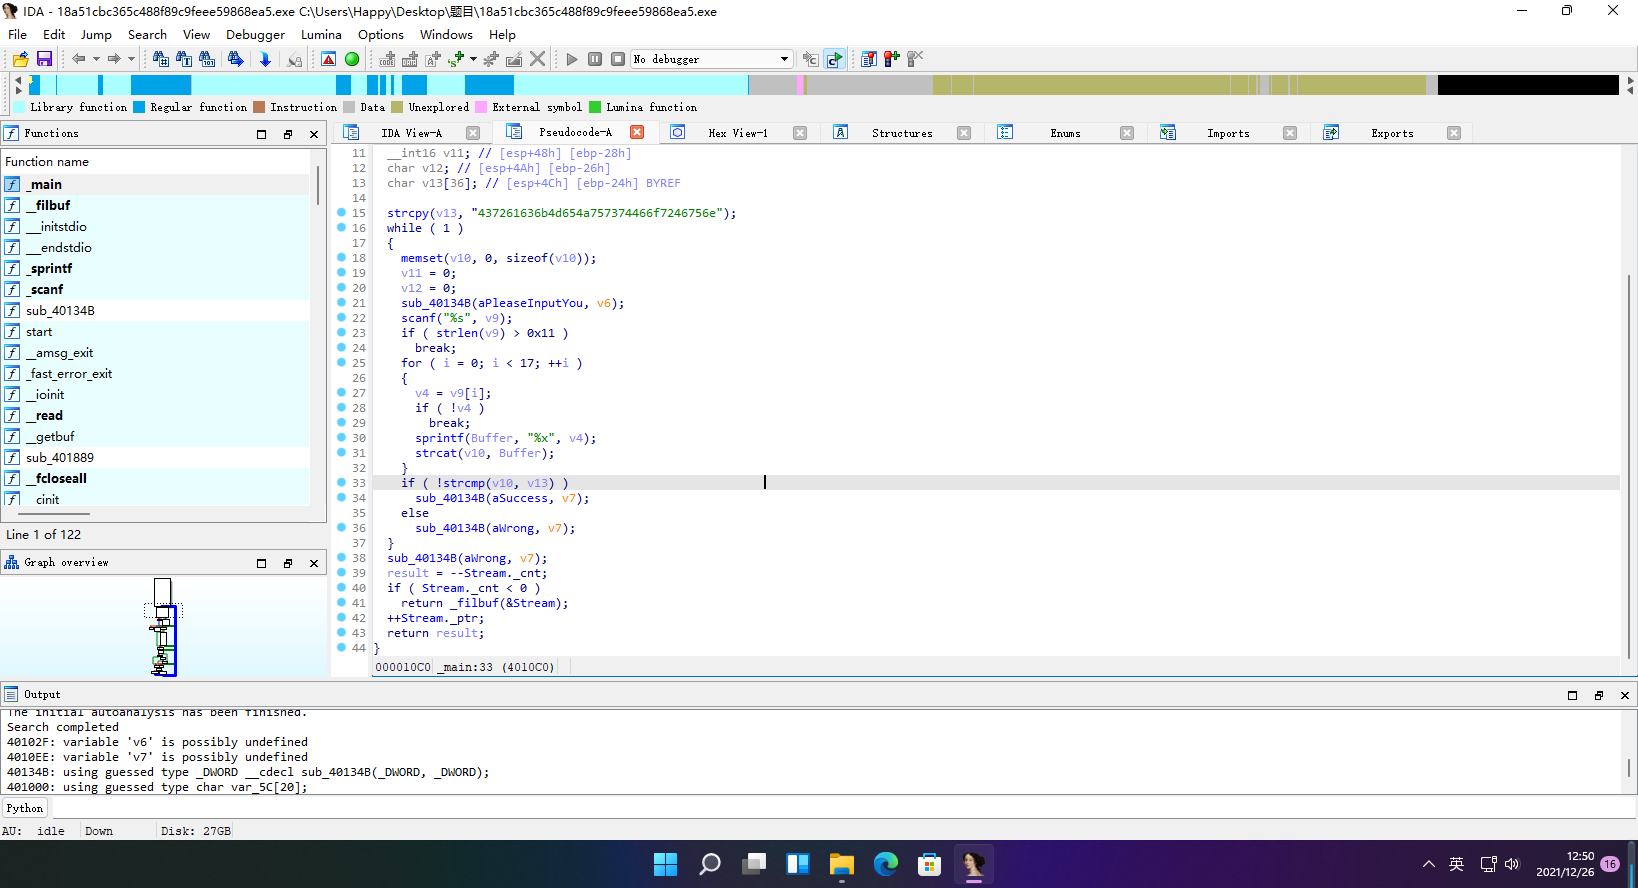Close the Functions panel
Image resolution: width=1638 pixels, height=888 pixels.
click(x=314, y=134)
